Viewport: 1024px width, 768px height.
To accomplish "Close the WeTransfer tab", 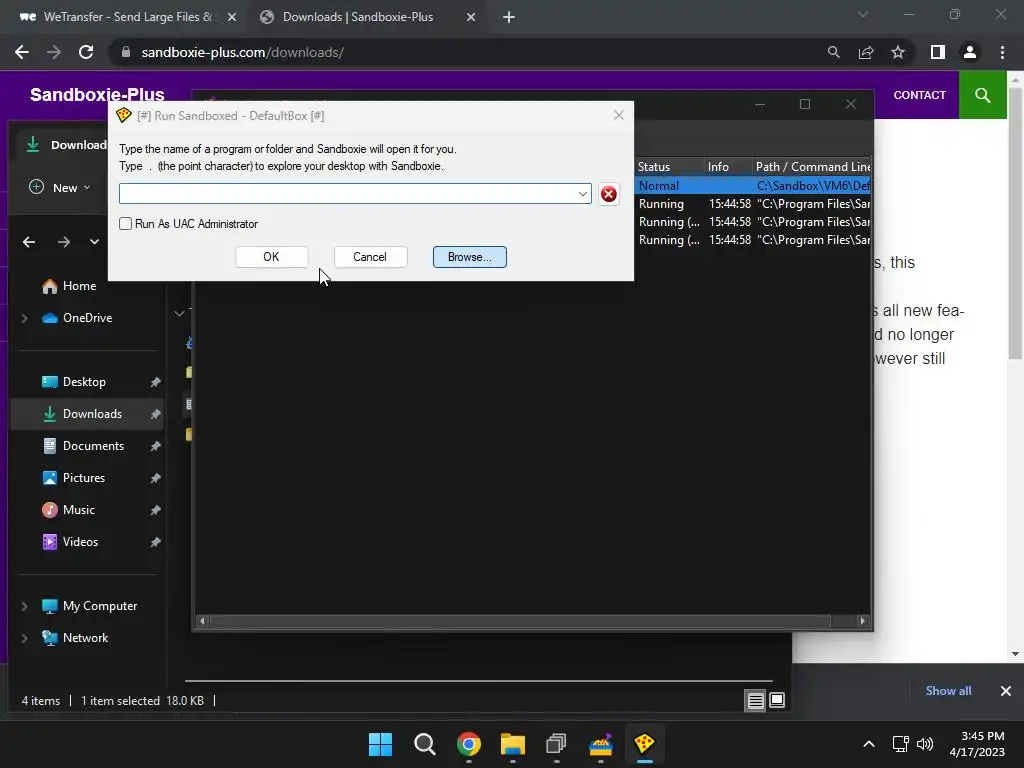I will (232, 17).
